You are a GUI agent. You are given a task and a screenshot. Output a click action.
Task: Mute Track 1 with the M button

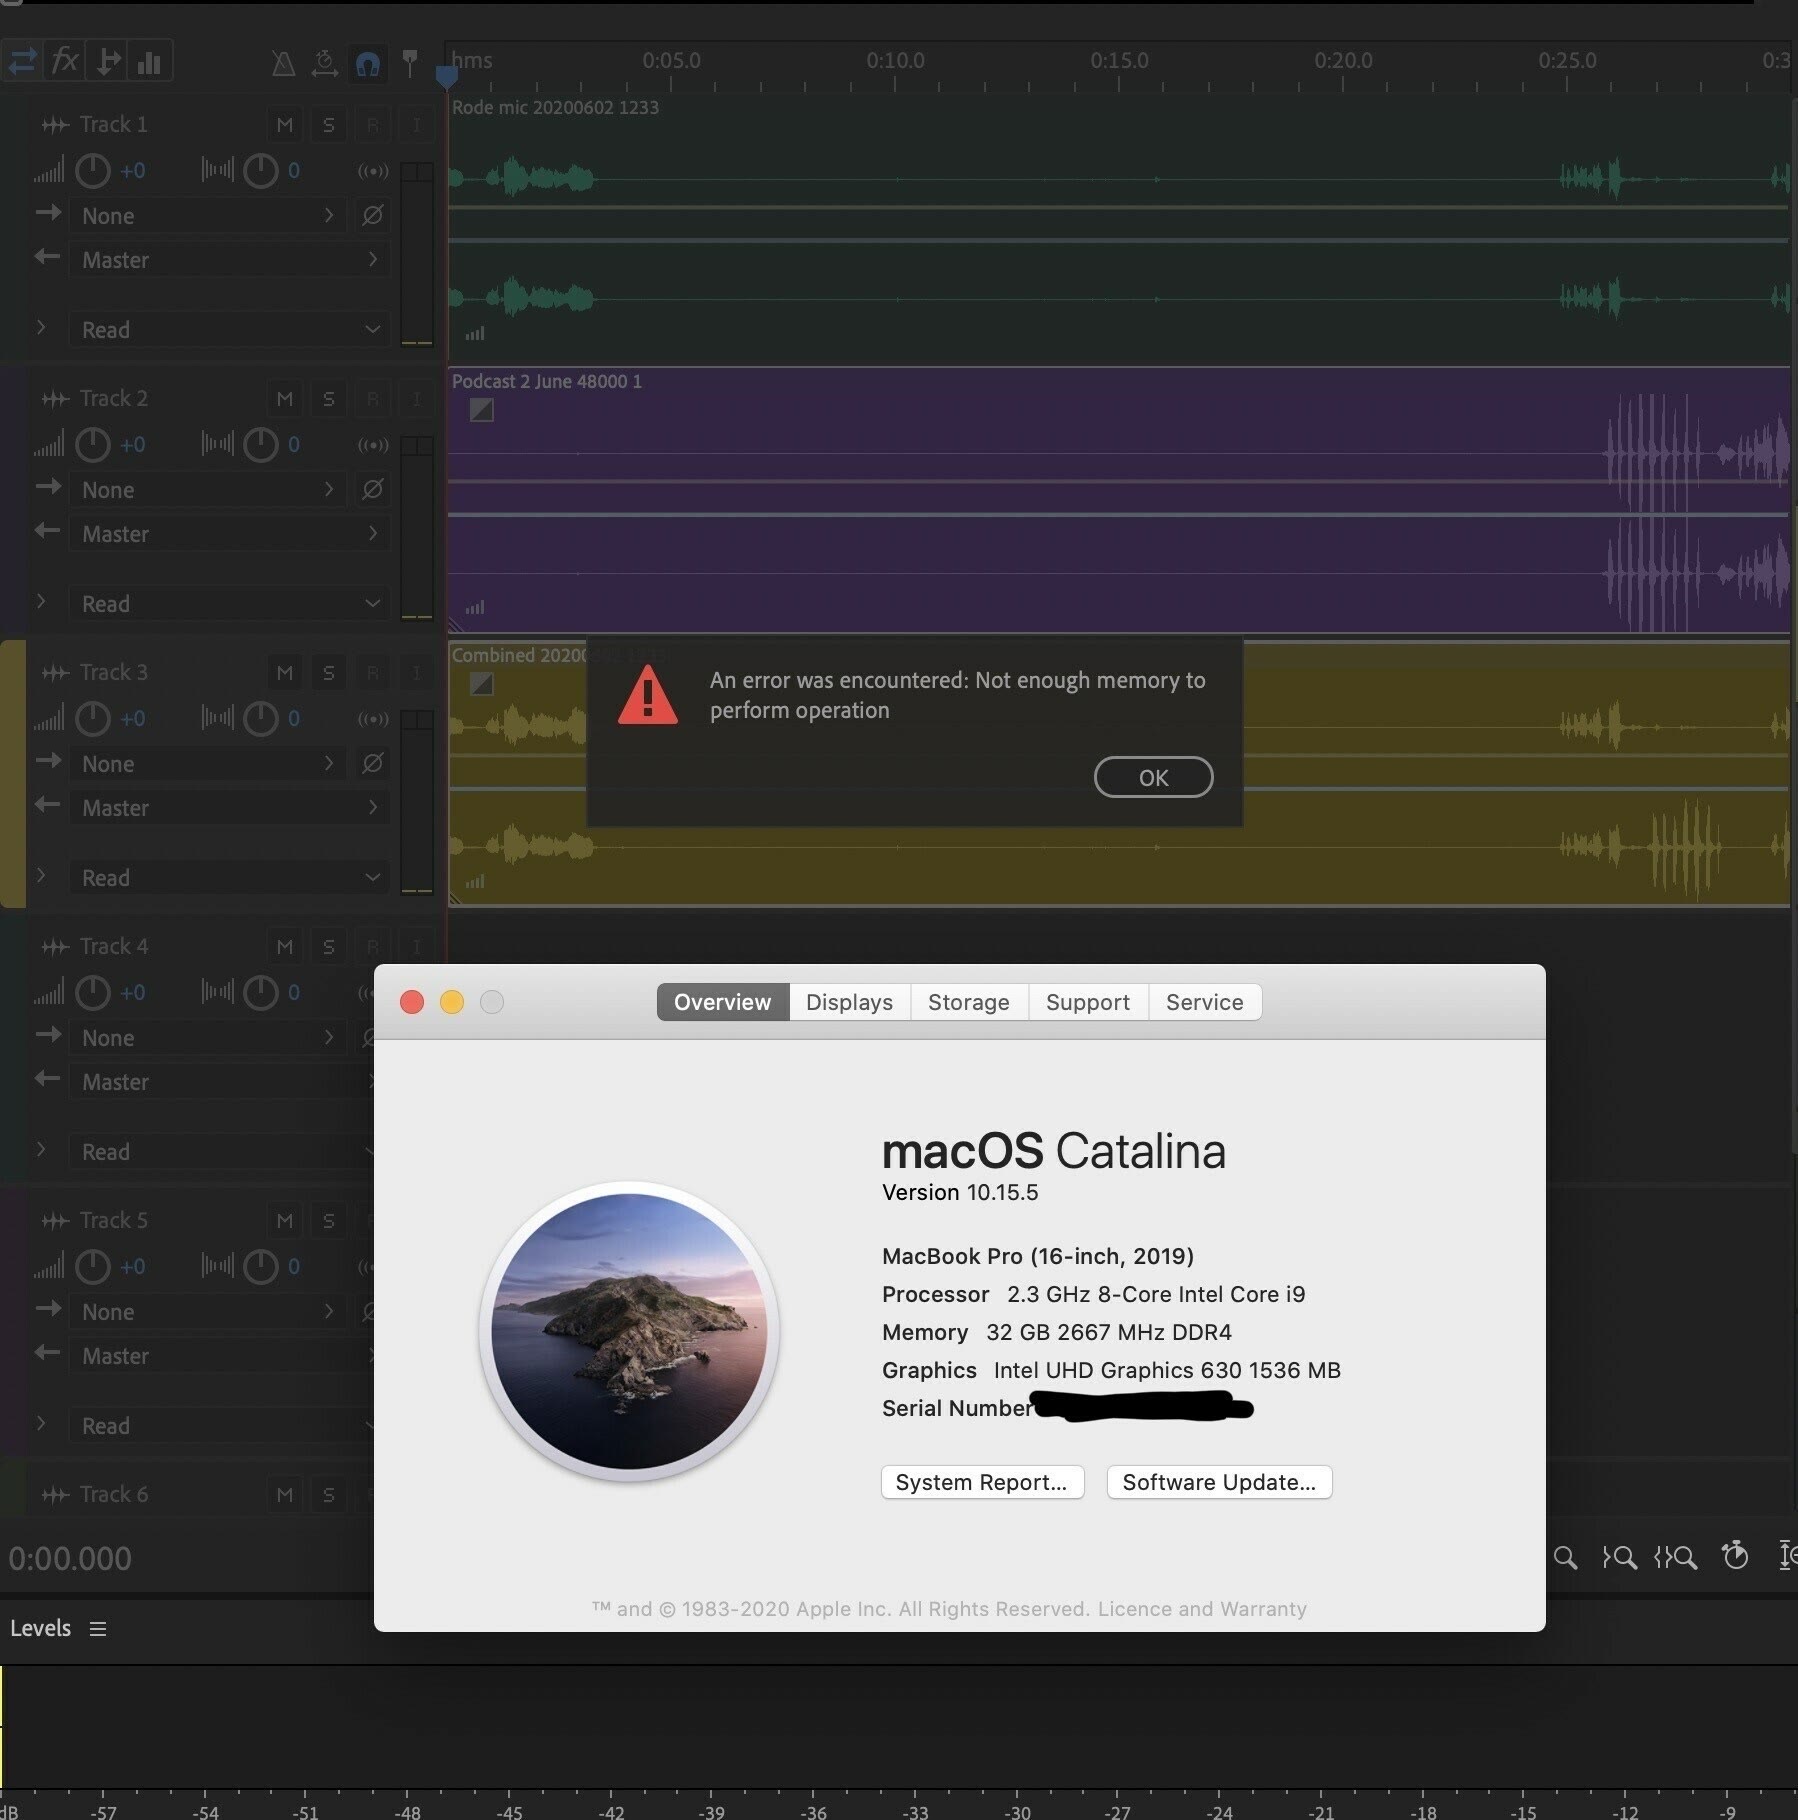[285, 125]
